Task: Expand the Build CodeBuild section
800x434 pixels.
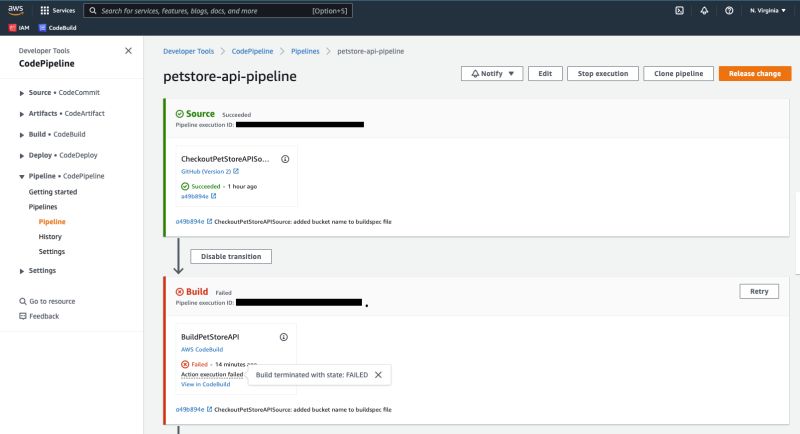Action: 21,135
